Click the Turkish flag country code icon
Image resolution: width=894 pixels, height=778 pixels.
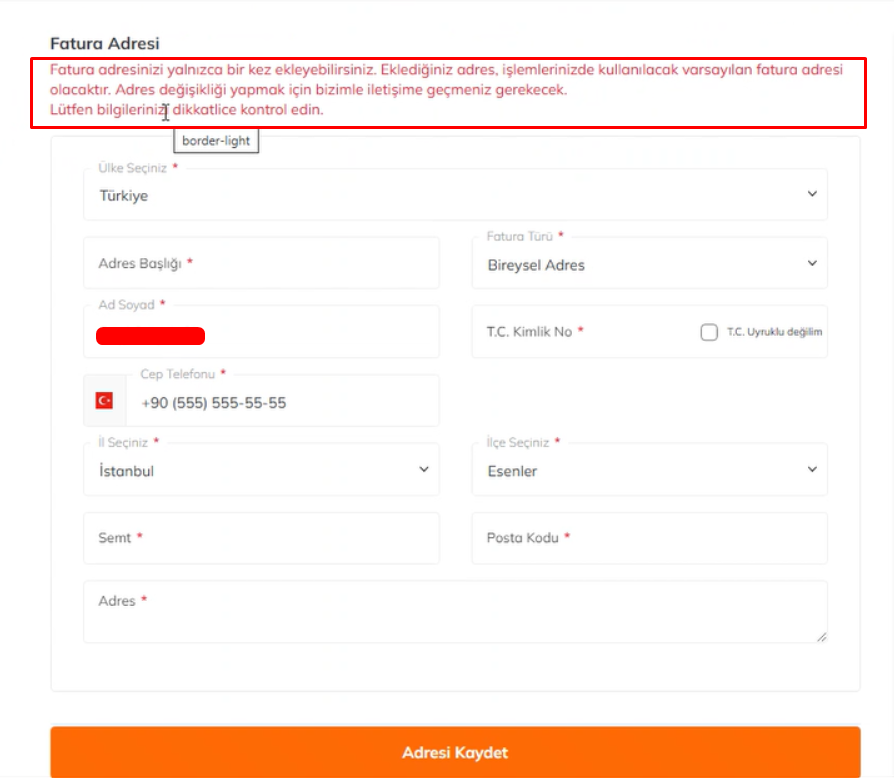tap(104, 401)
